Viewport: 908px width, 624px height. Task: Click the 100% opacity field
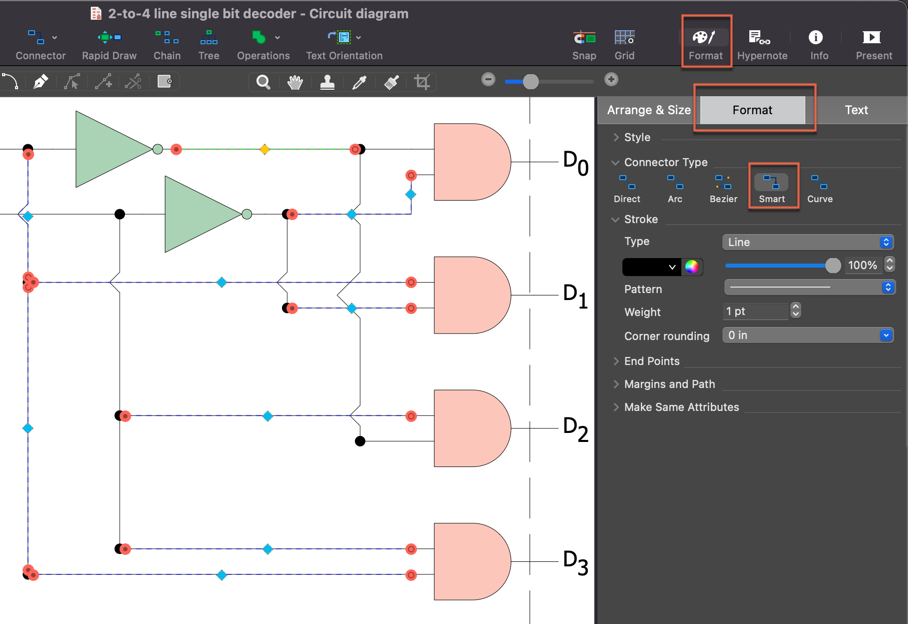tap(862, 265)
